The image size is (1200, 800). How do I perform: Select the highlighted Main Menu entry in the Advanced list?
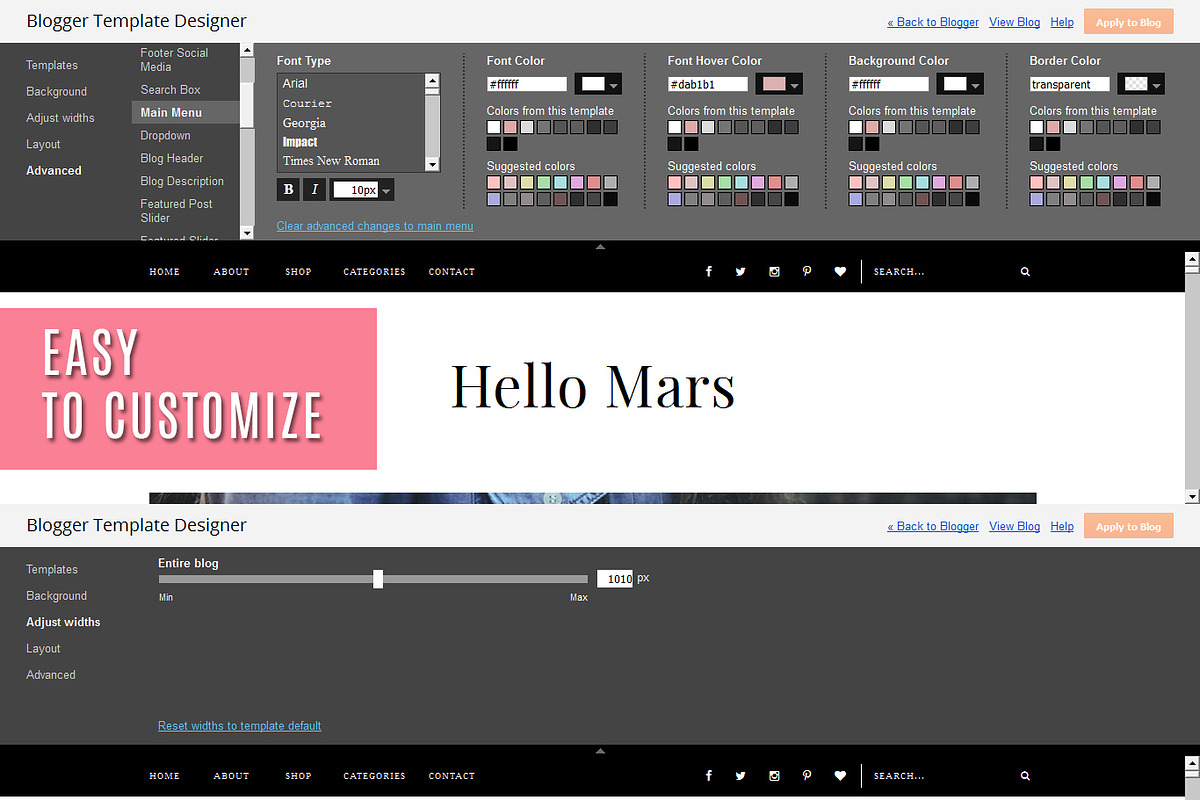click(185, 112)
